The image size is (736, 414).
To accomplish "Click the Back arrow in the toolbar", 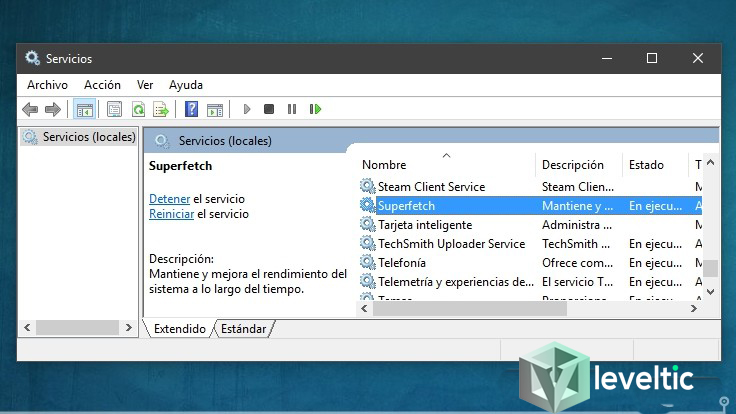I will click(30, 109).
